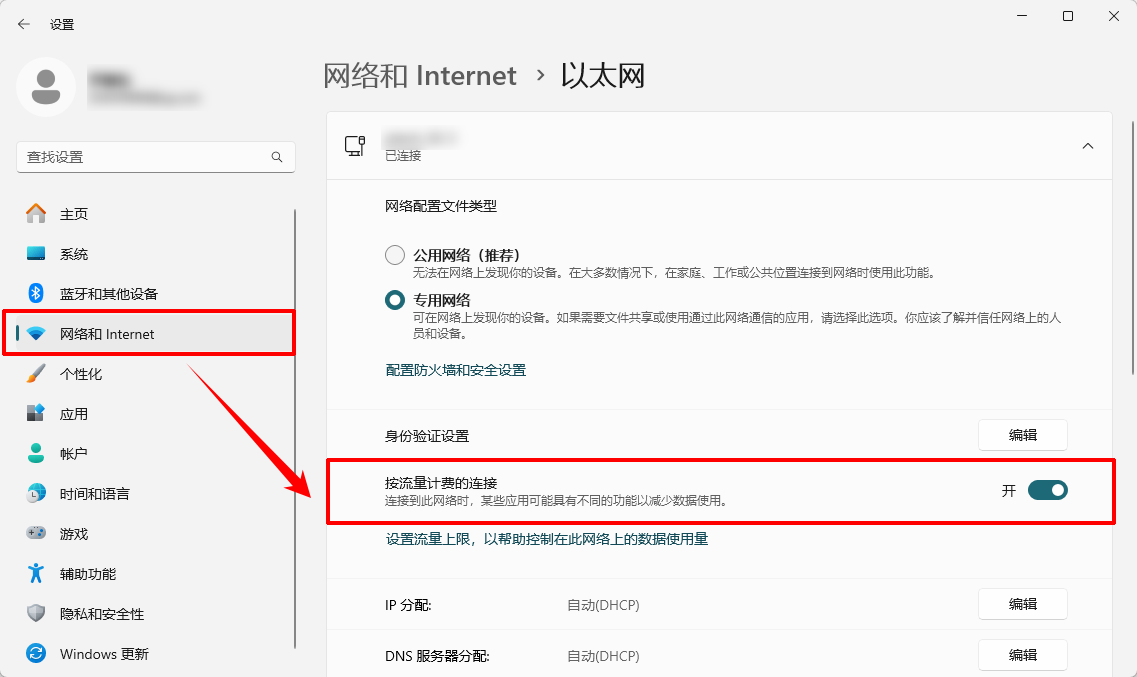1137x677 pixels.
Task: Click the back arrow in Settings header
Action: pyautogui.click(x=24, y=24)
